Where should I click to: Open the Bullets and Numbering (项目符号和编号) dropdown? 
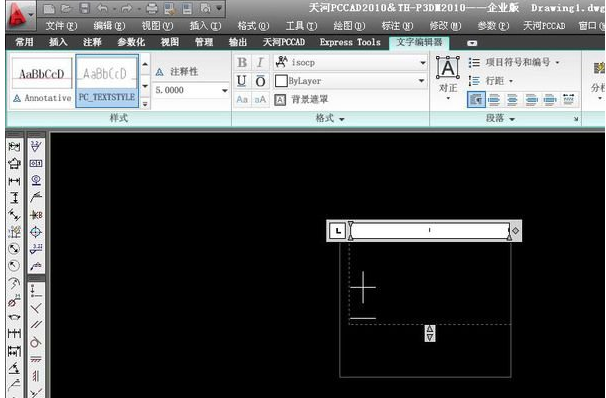[514, 62]
